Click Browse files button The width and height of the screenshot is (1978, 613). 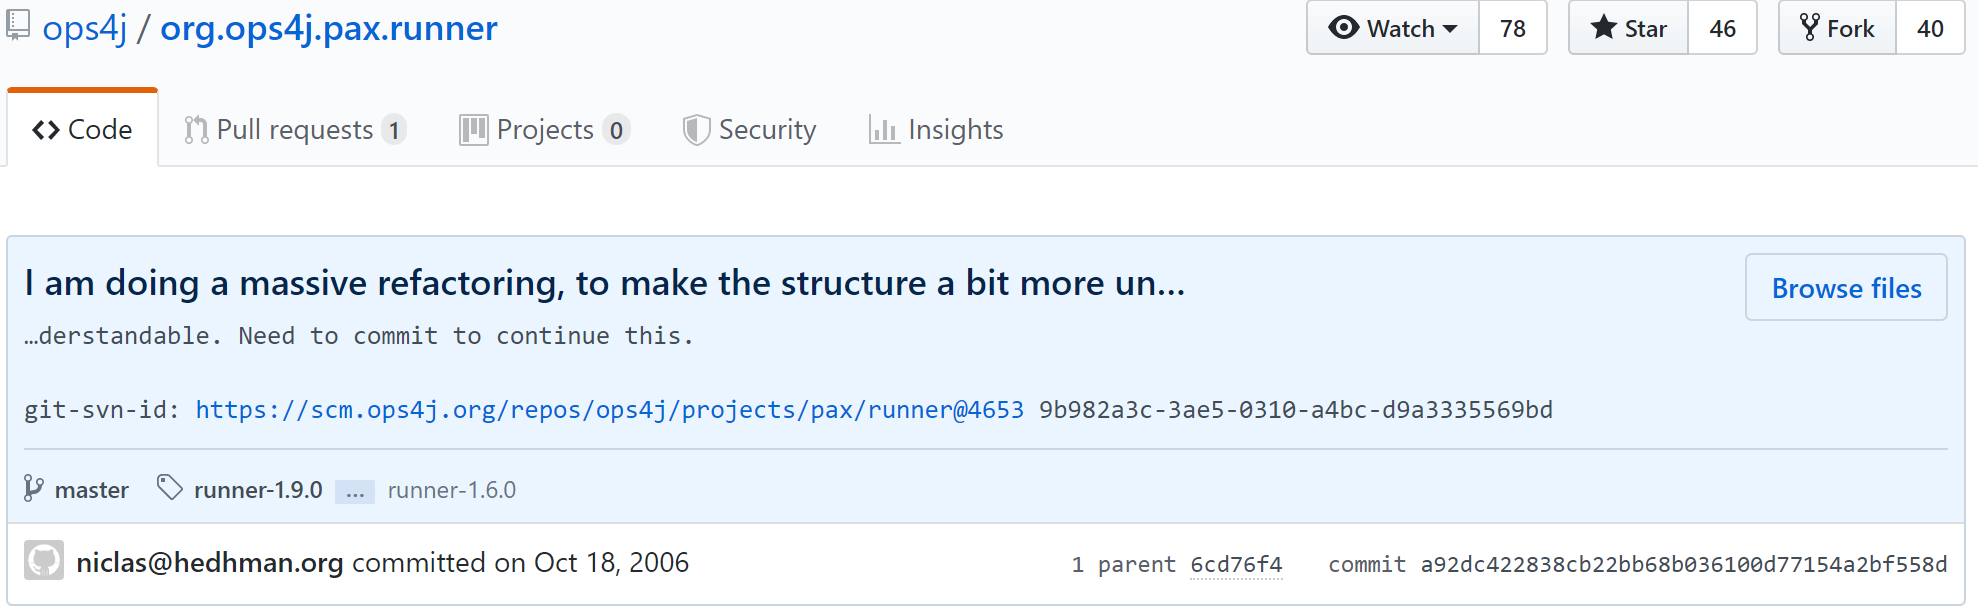tap(1846, 288)
